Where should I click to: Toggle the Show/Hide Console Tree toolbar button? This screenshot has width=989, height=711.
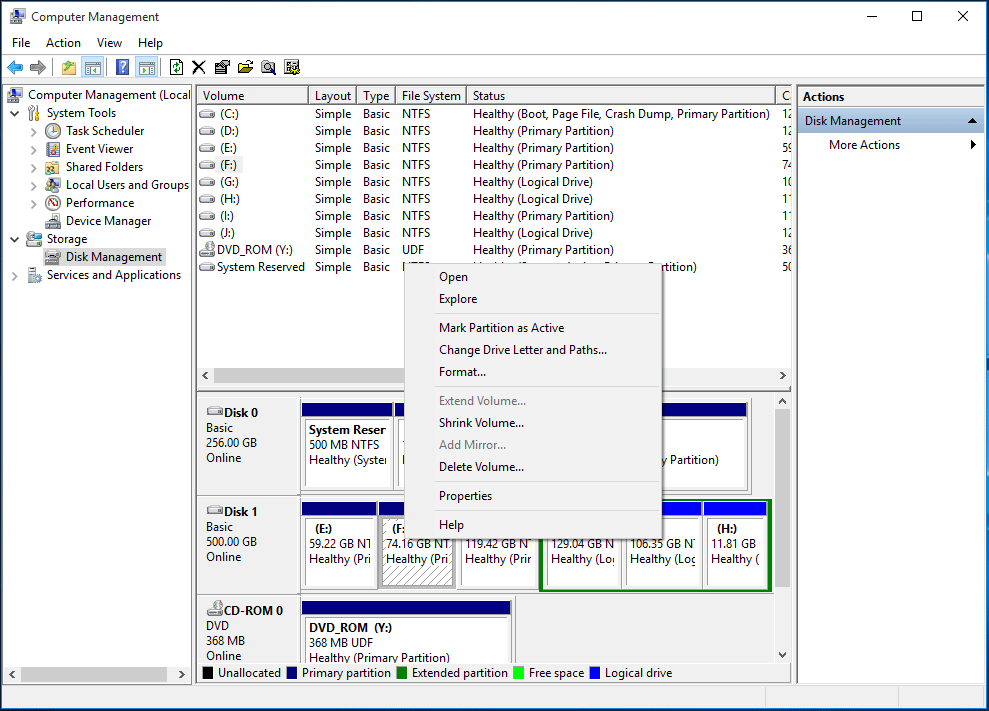point(91,66)
